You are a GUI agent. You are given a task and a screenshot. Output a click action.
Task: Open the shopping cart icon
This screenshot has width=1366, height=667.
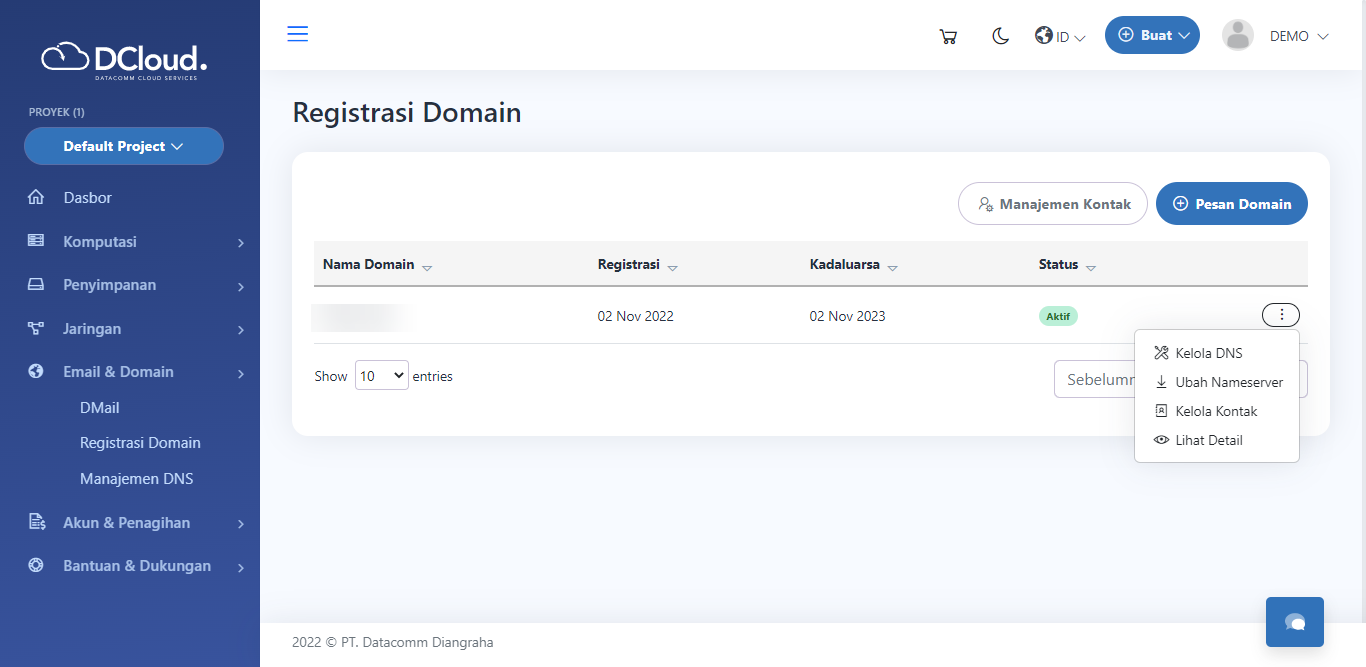coord(948,36)
